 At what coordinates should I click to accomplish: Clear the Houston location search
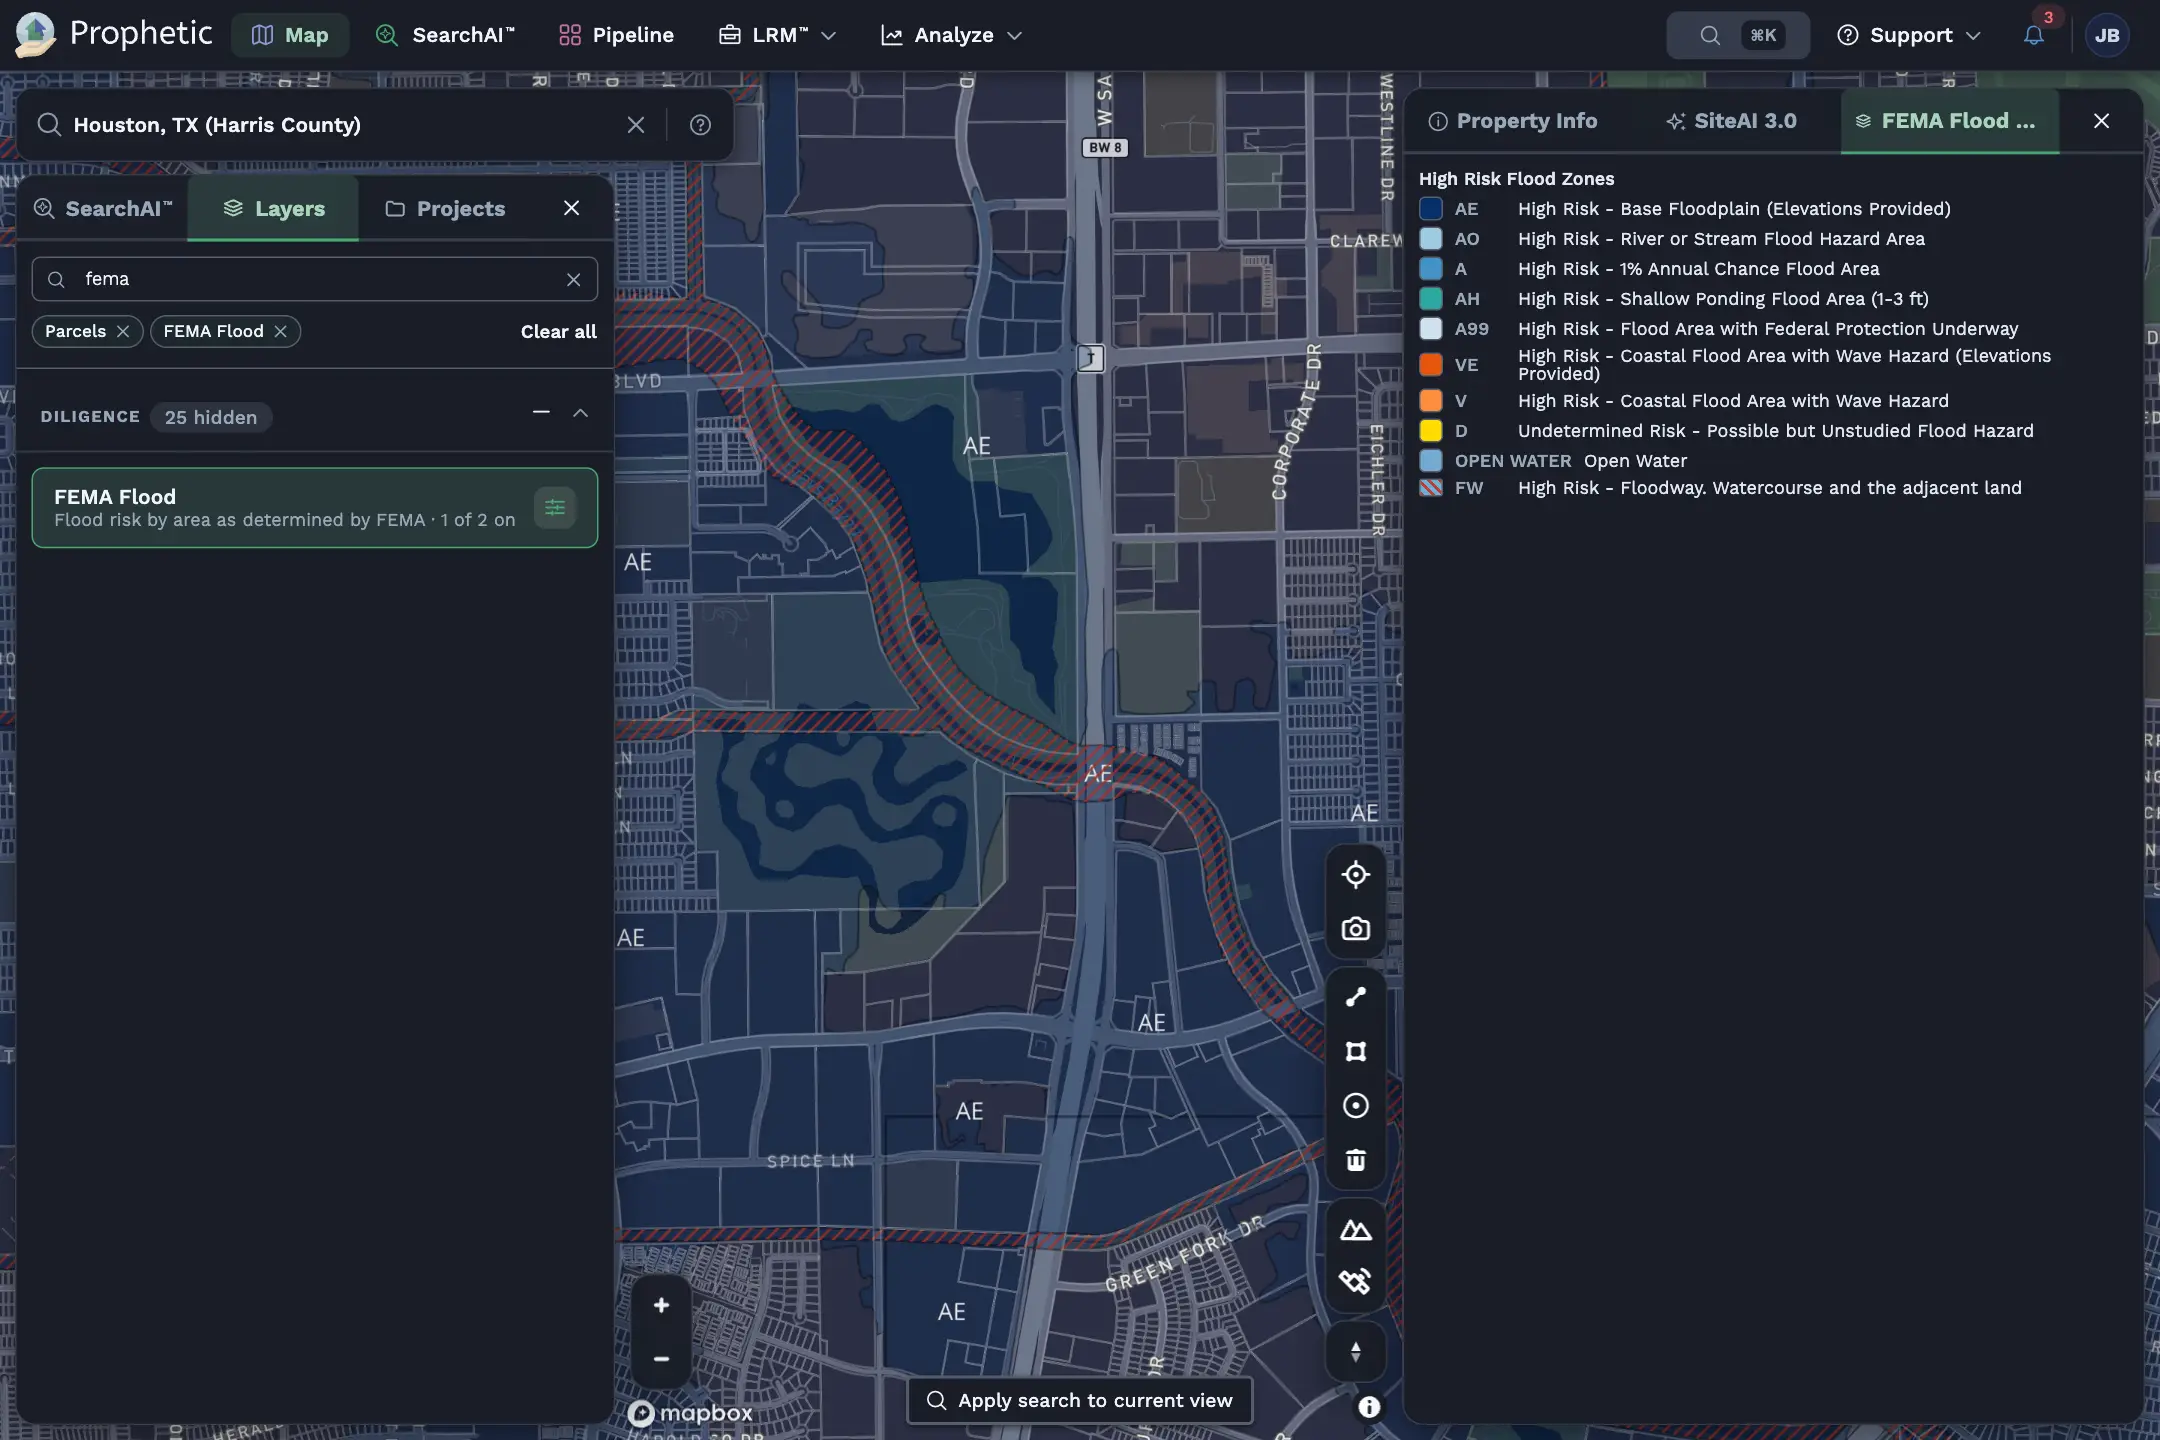point(636,125)
